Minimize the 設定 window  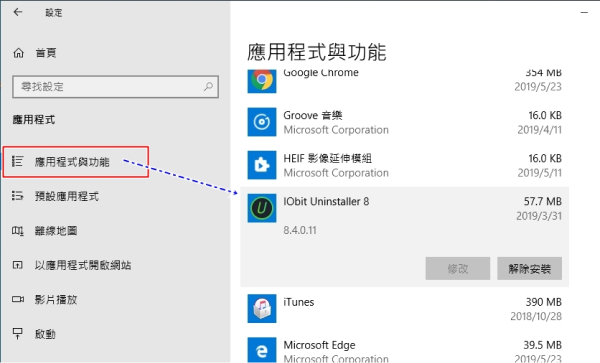pos(584,13)
